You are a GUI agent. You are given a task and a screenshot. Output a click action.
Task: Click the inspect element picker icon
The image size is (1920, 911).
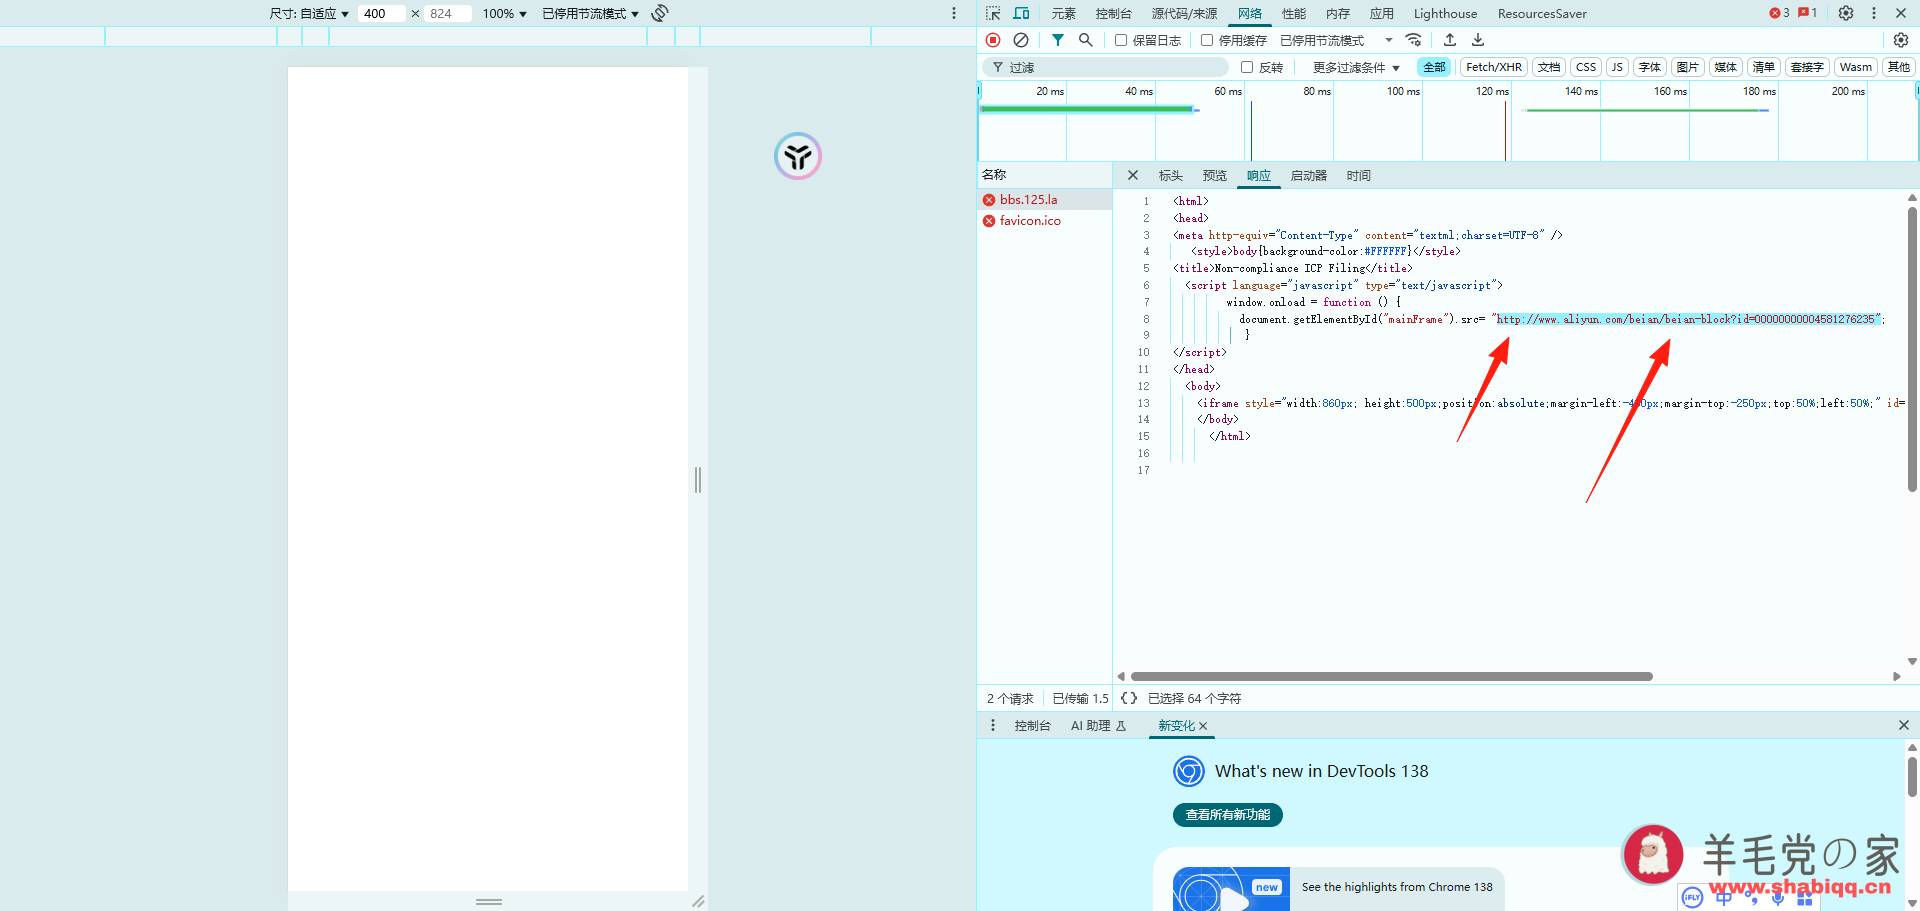coord(992,13)
